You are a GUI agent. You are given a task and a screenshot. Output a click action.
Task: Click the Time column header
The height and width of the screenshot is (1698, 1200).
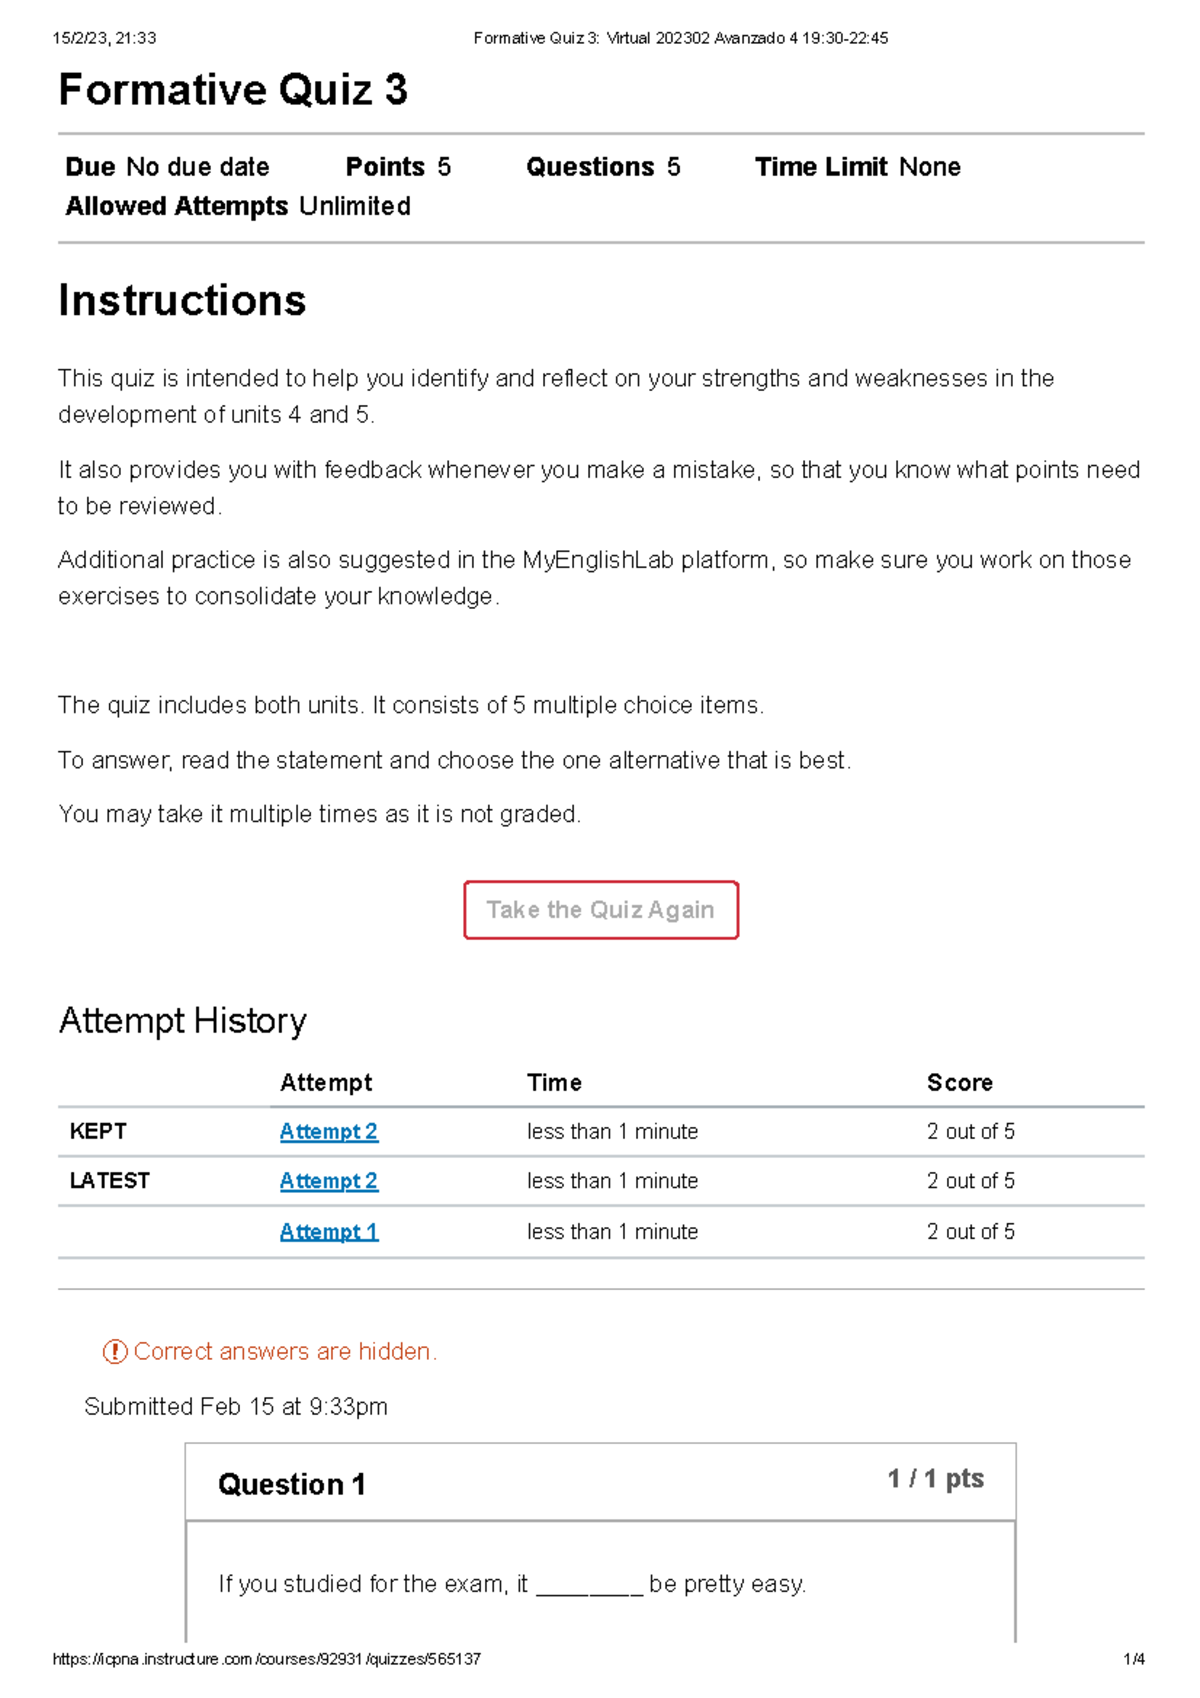pyautogui.click(x=554, y=1082)
